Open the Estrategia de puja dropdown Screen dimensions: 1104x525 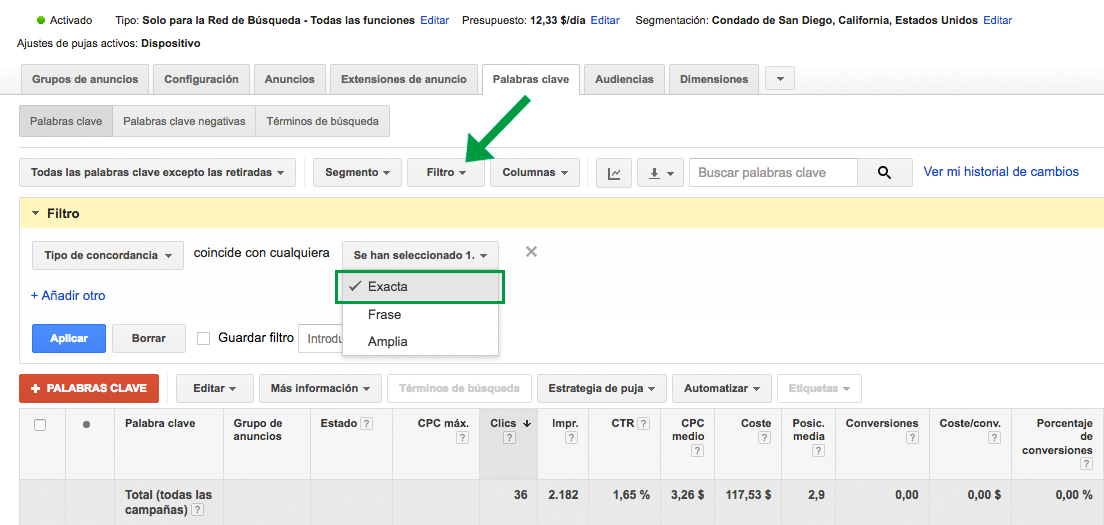pyautogui.click(x=602, y=388)
